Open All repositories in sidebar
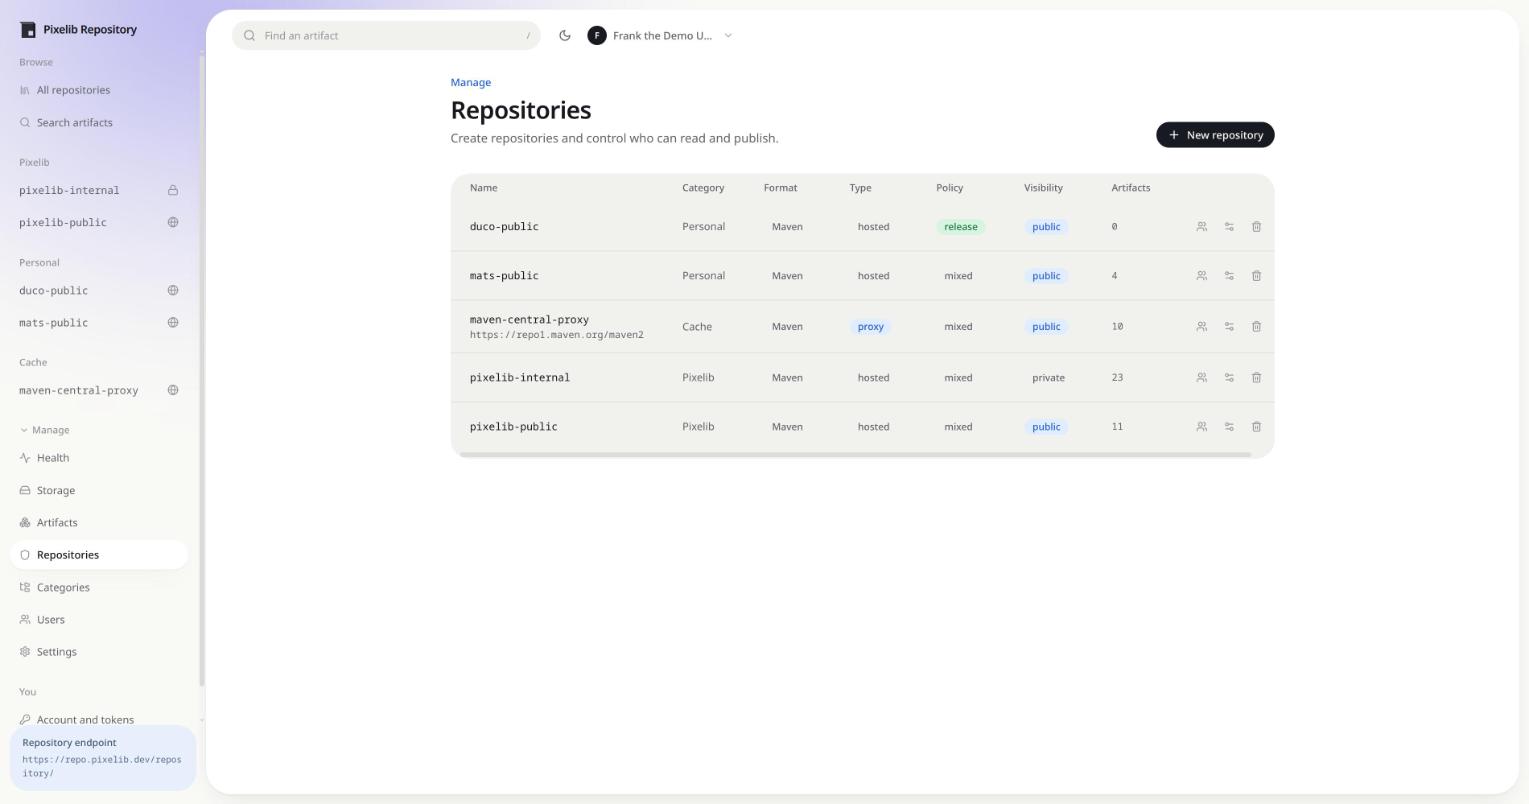Viewport: 1529px width, 804px height. [x=99, y=90]
